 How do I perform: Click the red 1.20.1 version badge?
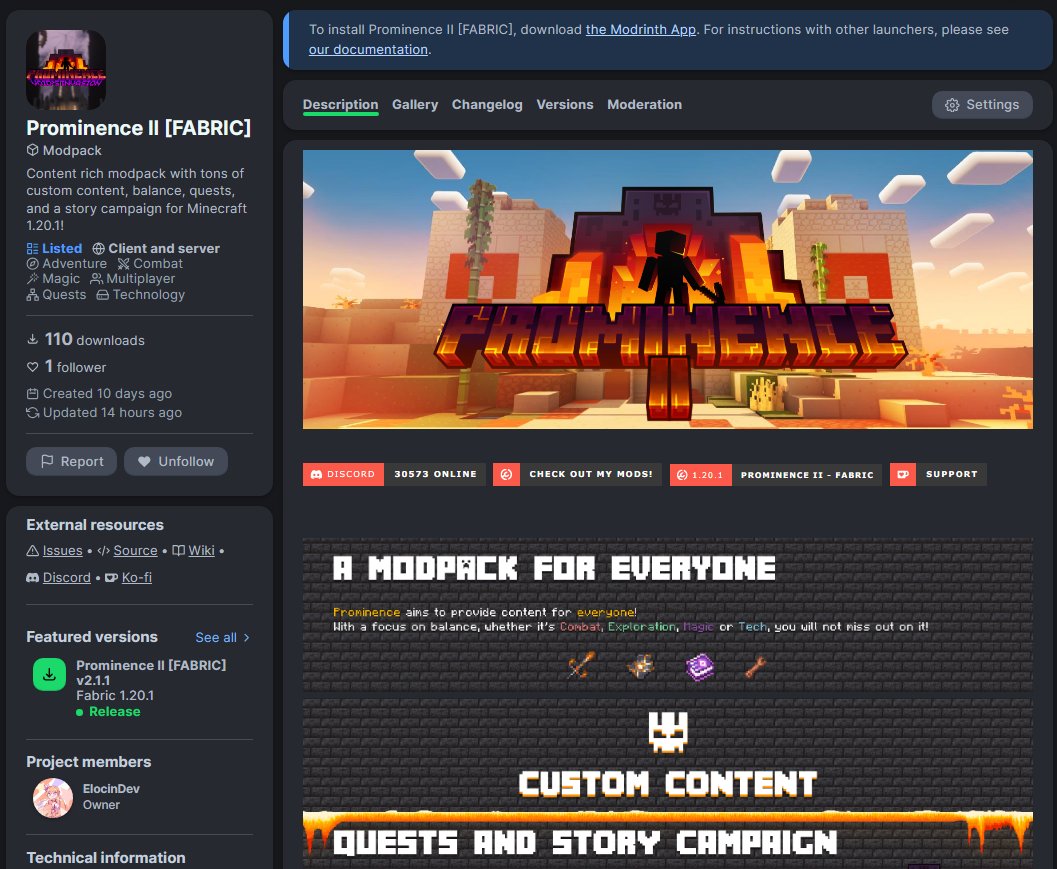click(x=700, y=475)
